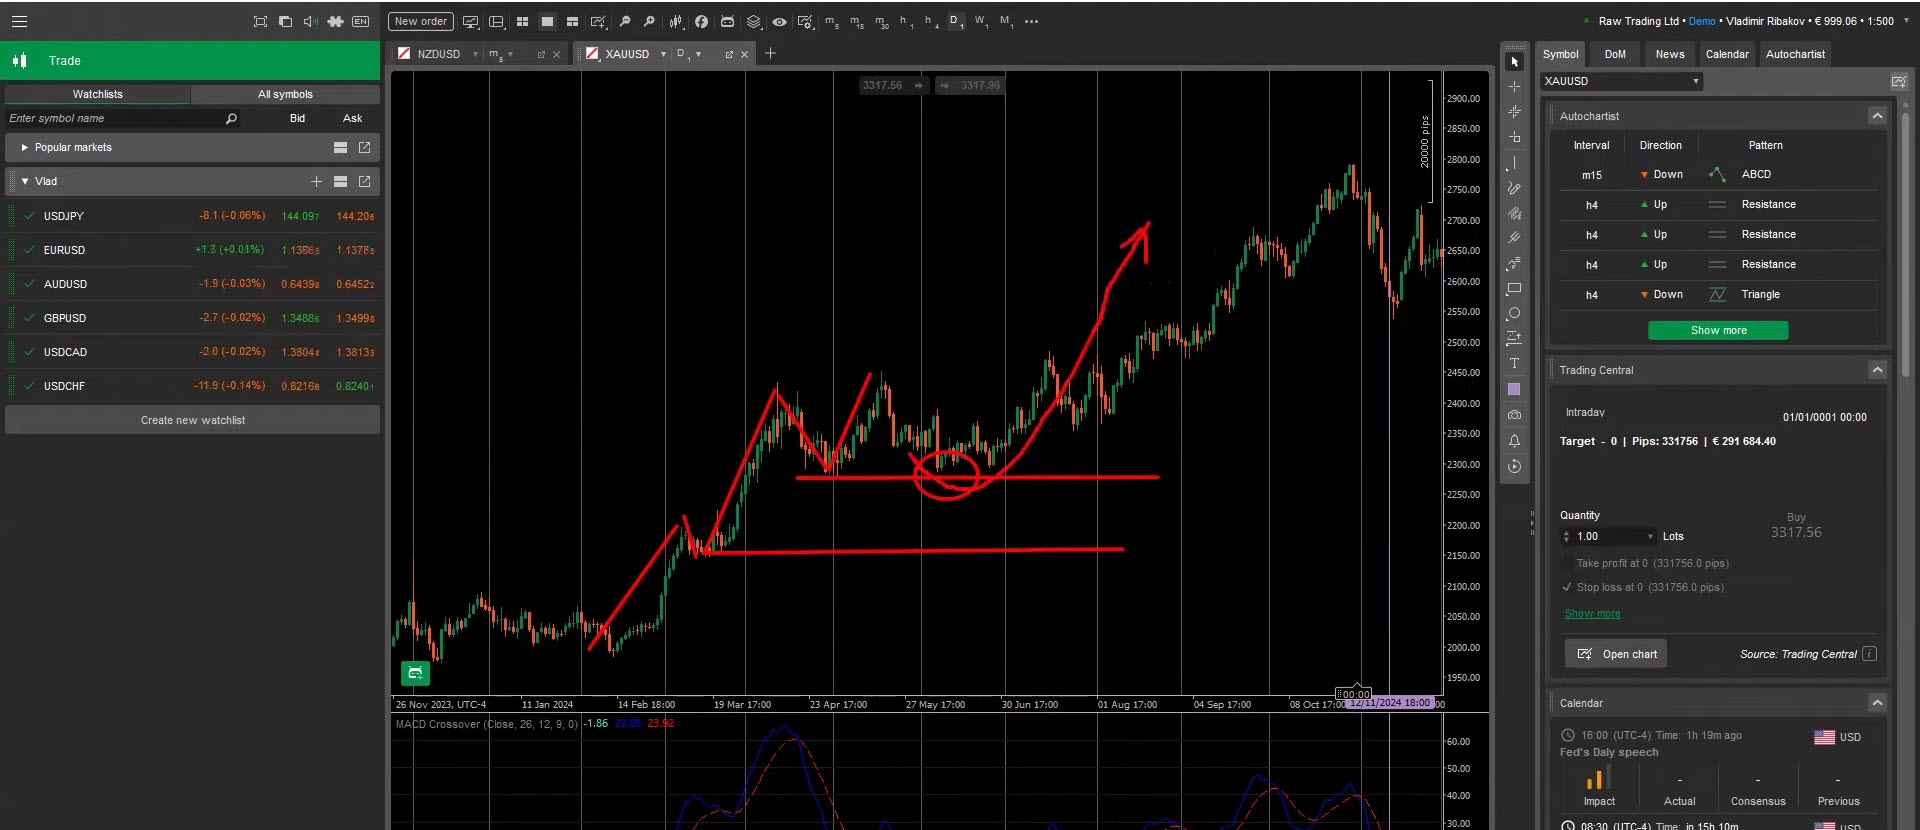Select the ellipse drawing tool

tap(1514, 314)
